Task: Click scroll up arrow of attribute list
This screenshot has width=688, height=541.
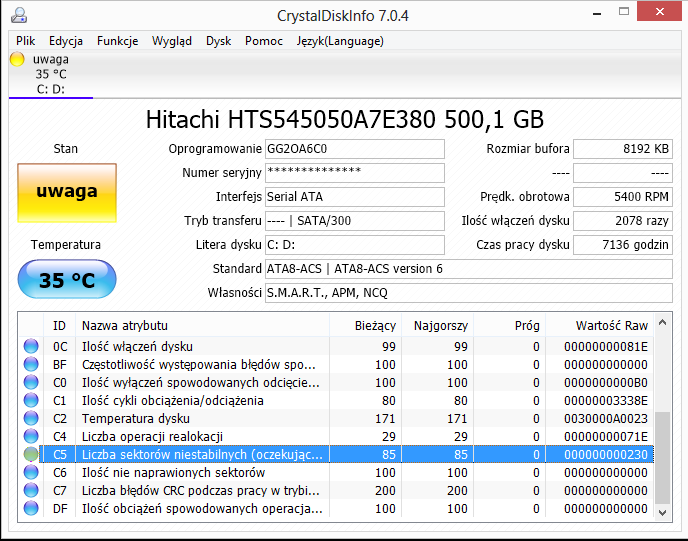Action: [x=663, y=322]
